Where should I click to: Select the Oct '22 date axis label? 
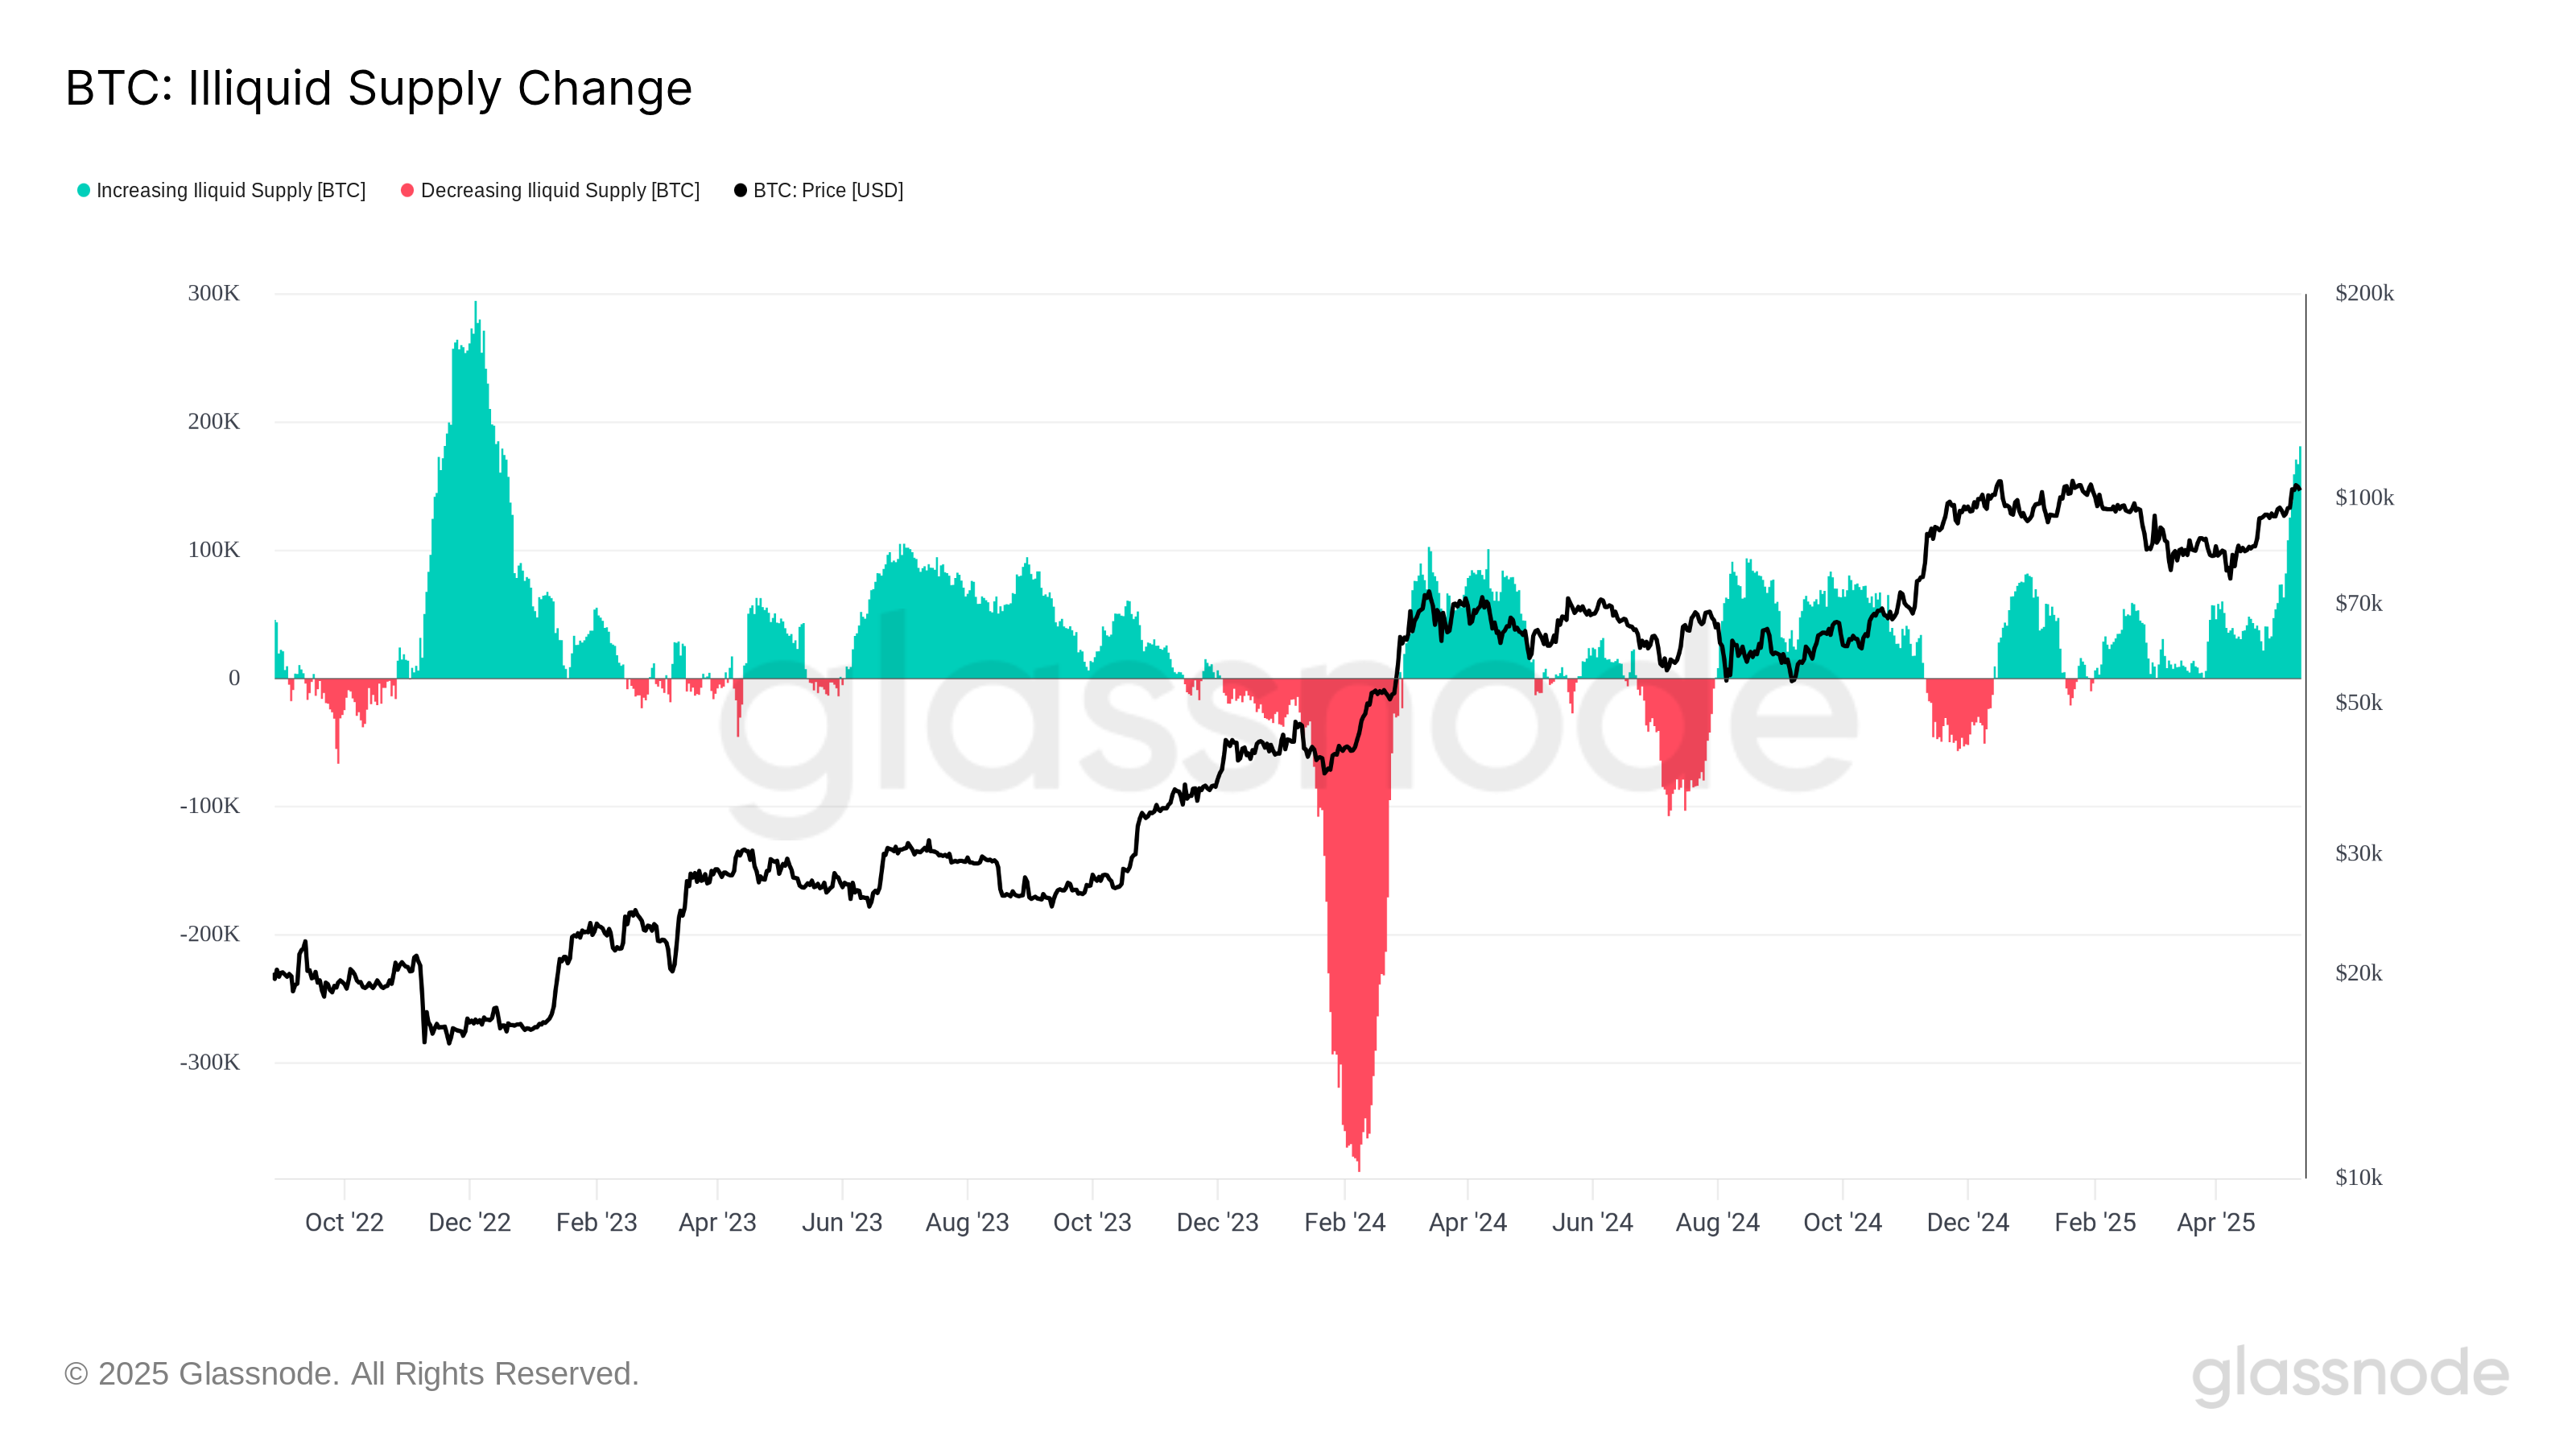pos(344,1222)
